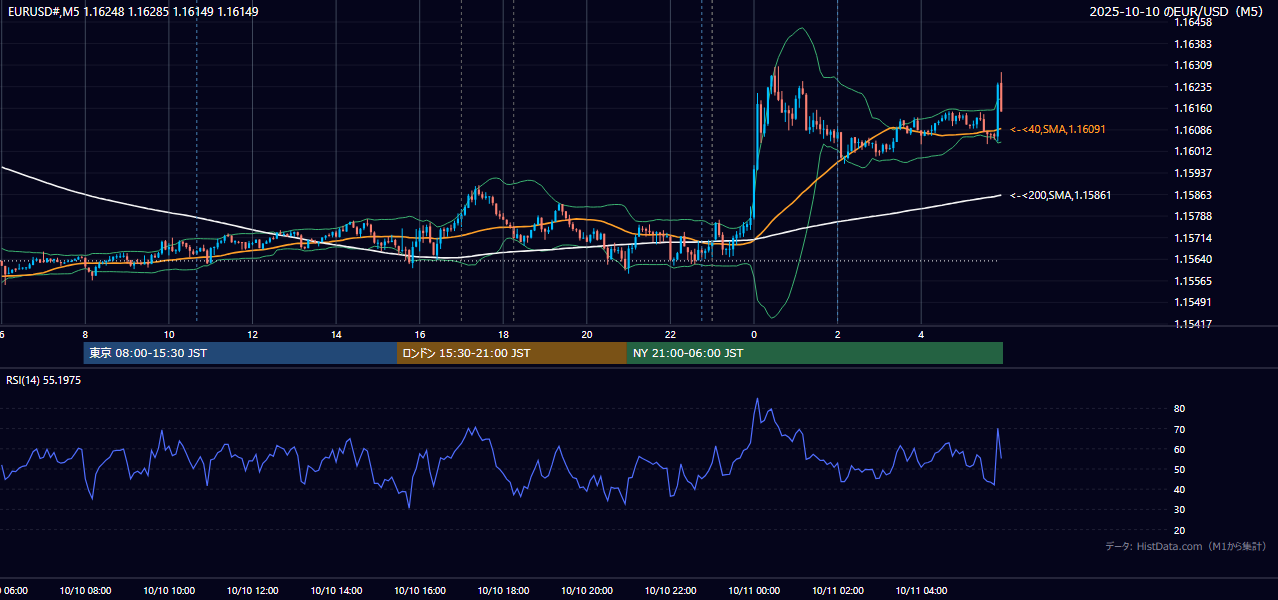Click price axis value 1.15417
Viewport: 1278px width, 600px height.
point(1193,324)
